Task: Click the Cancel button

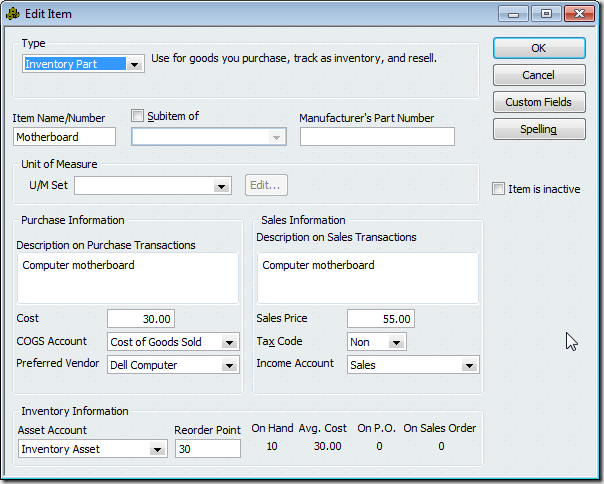Action: click(539, 75)
